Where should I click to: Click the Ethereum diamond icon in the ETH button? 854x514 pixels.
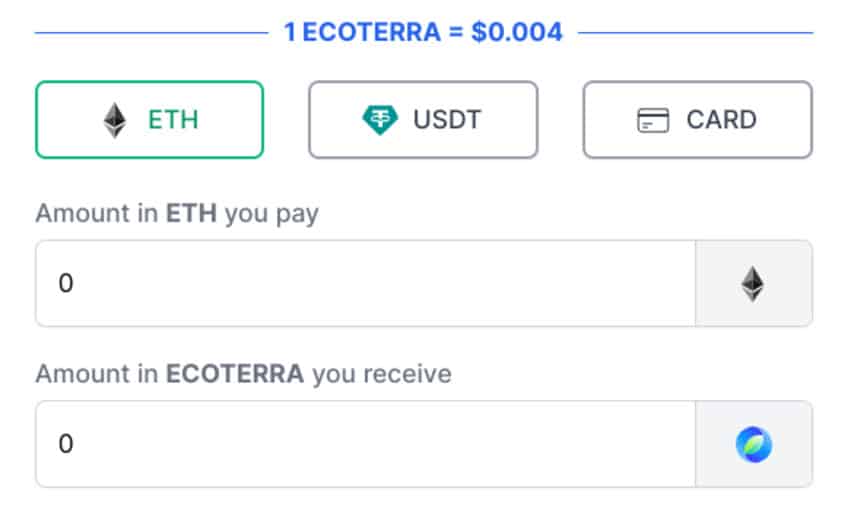point(115,121)
